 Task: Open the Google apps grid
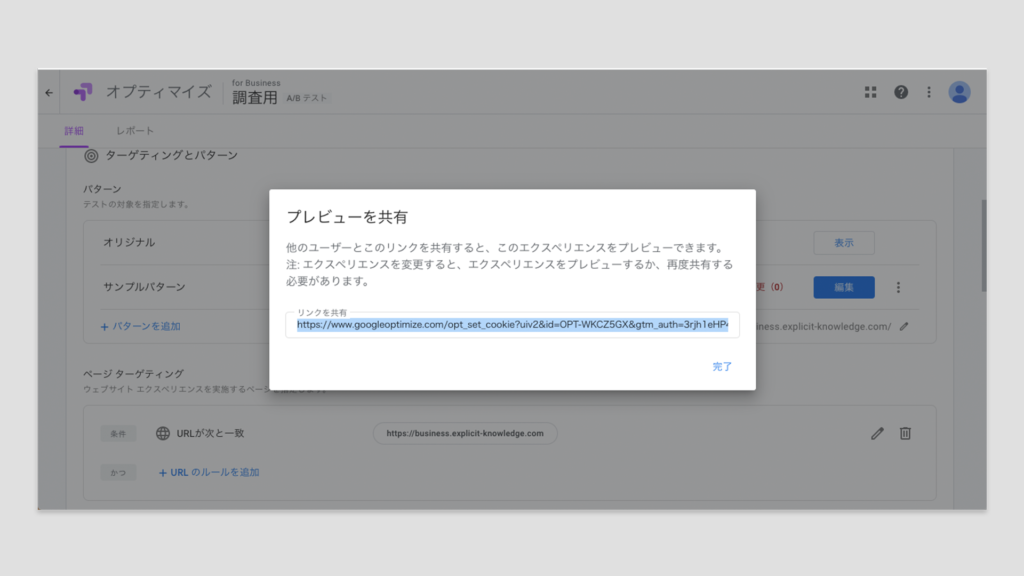[x=870, y=92]
